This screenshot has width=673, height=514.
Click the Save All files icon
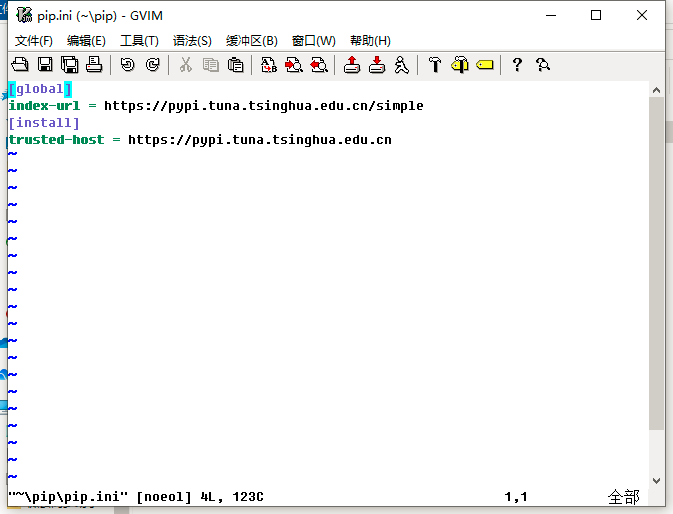[70, 65]
